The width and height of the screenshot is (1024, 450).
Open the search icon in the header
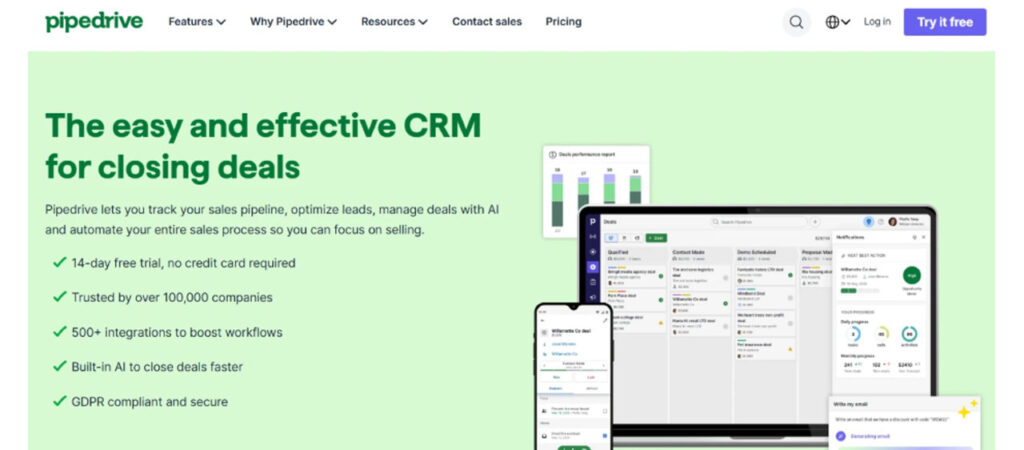point(796,22)
